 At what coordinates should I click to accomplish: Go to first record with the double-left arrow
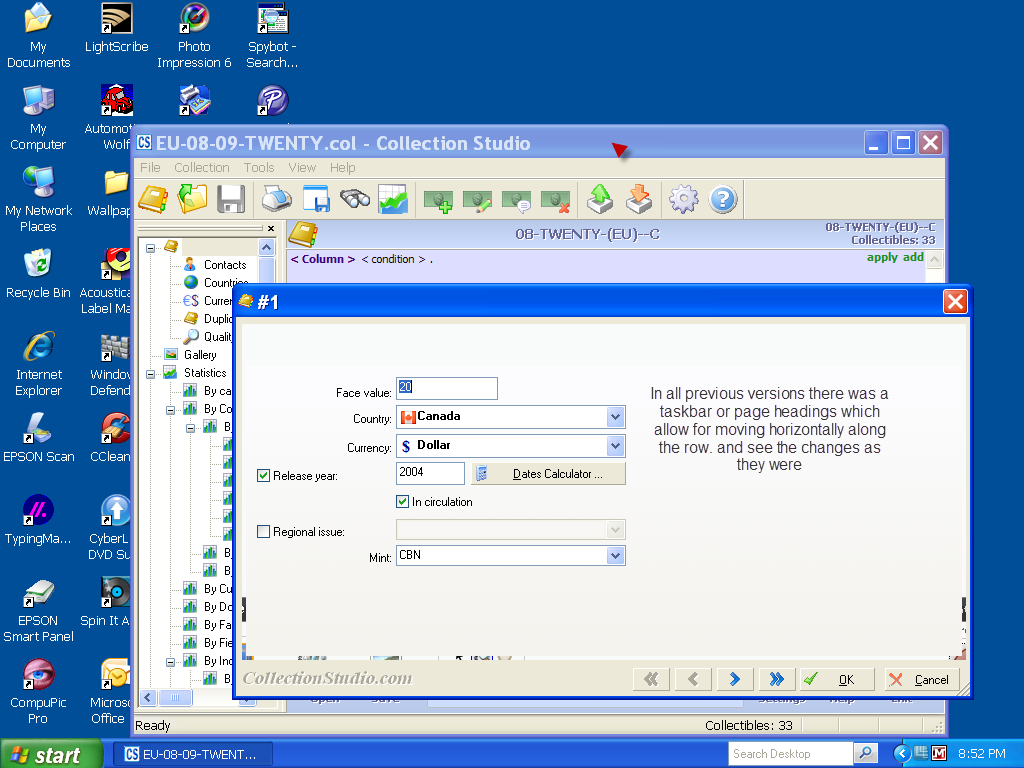pyautogui.click(x=651, y=679)
